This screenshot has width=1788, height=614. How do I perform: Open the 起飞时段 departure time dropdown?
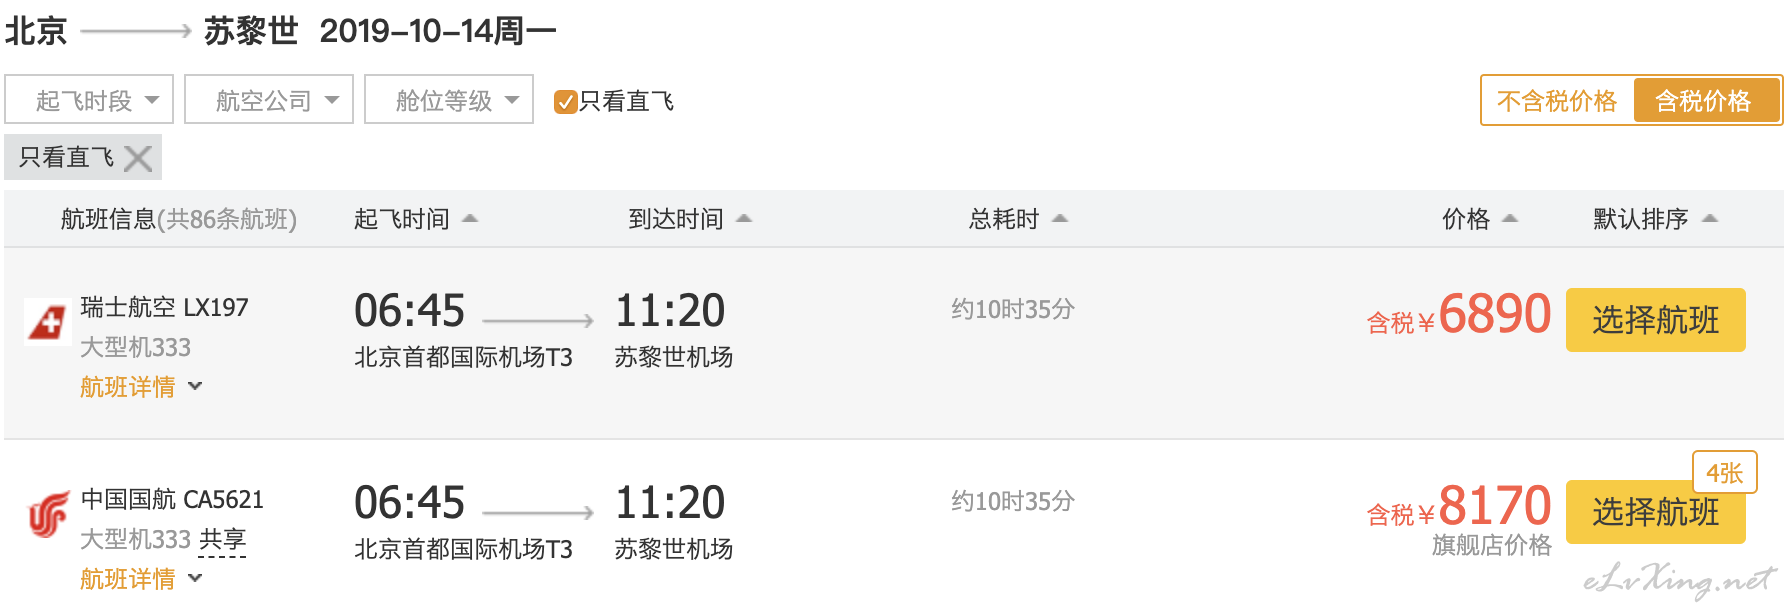89,100
